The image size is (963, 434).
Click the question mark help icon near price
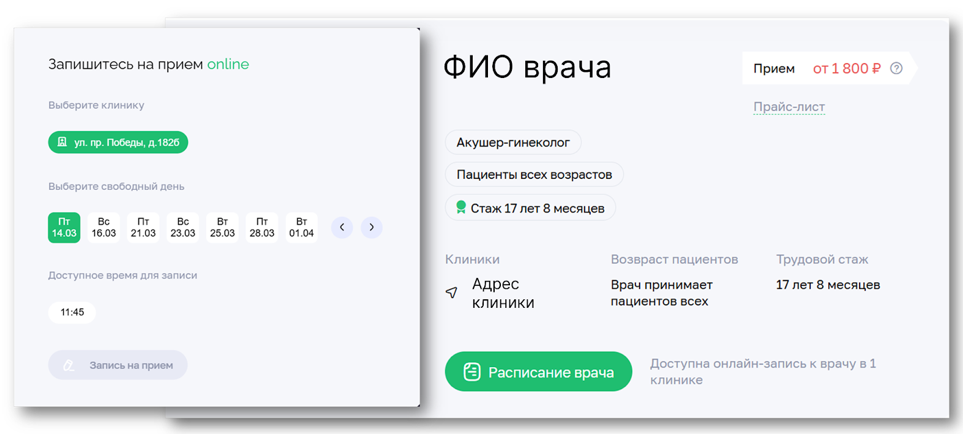coord(896,69)
